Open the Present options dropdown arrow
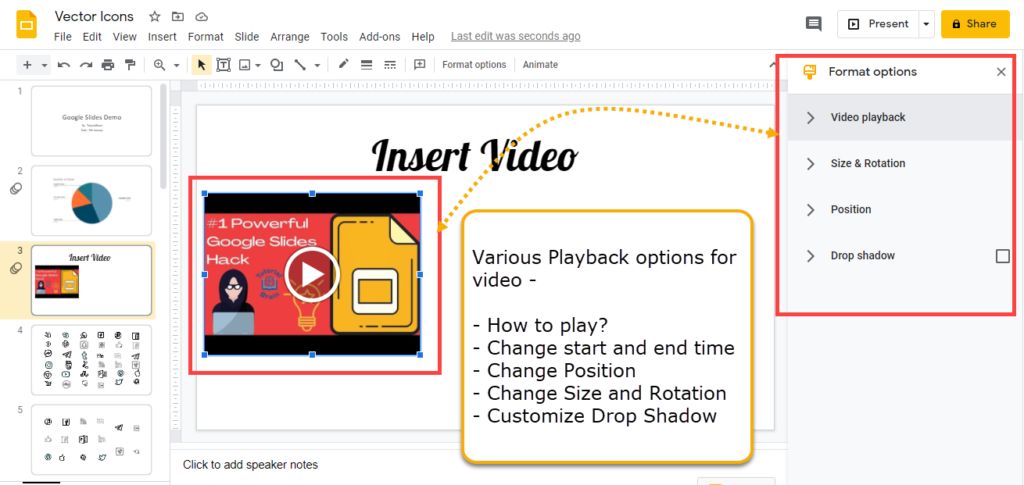This screenshot has height=485, width=1024. pos(926,24)
